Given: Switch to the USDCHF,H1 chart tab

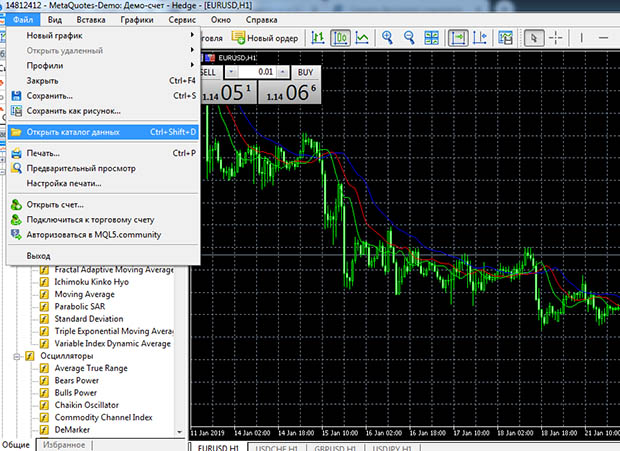Looking at the screenshot, I should pyautogui.click(x=276, y=447).
